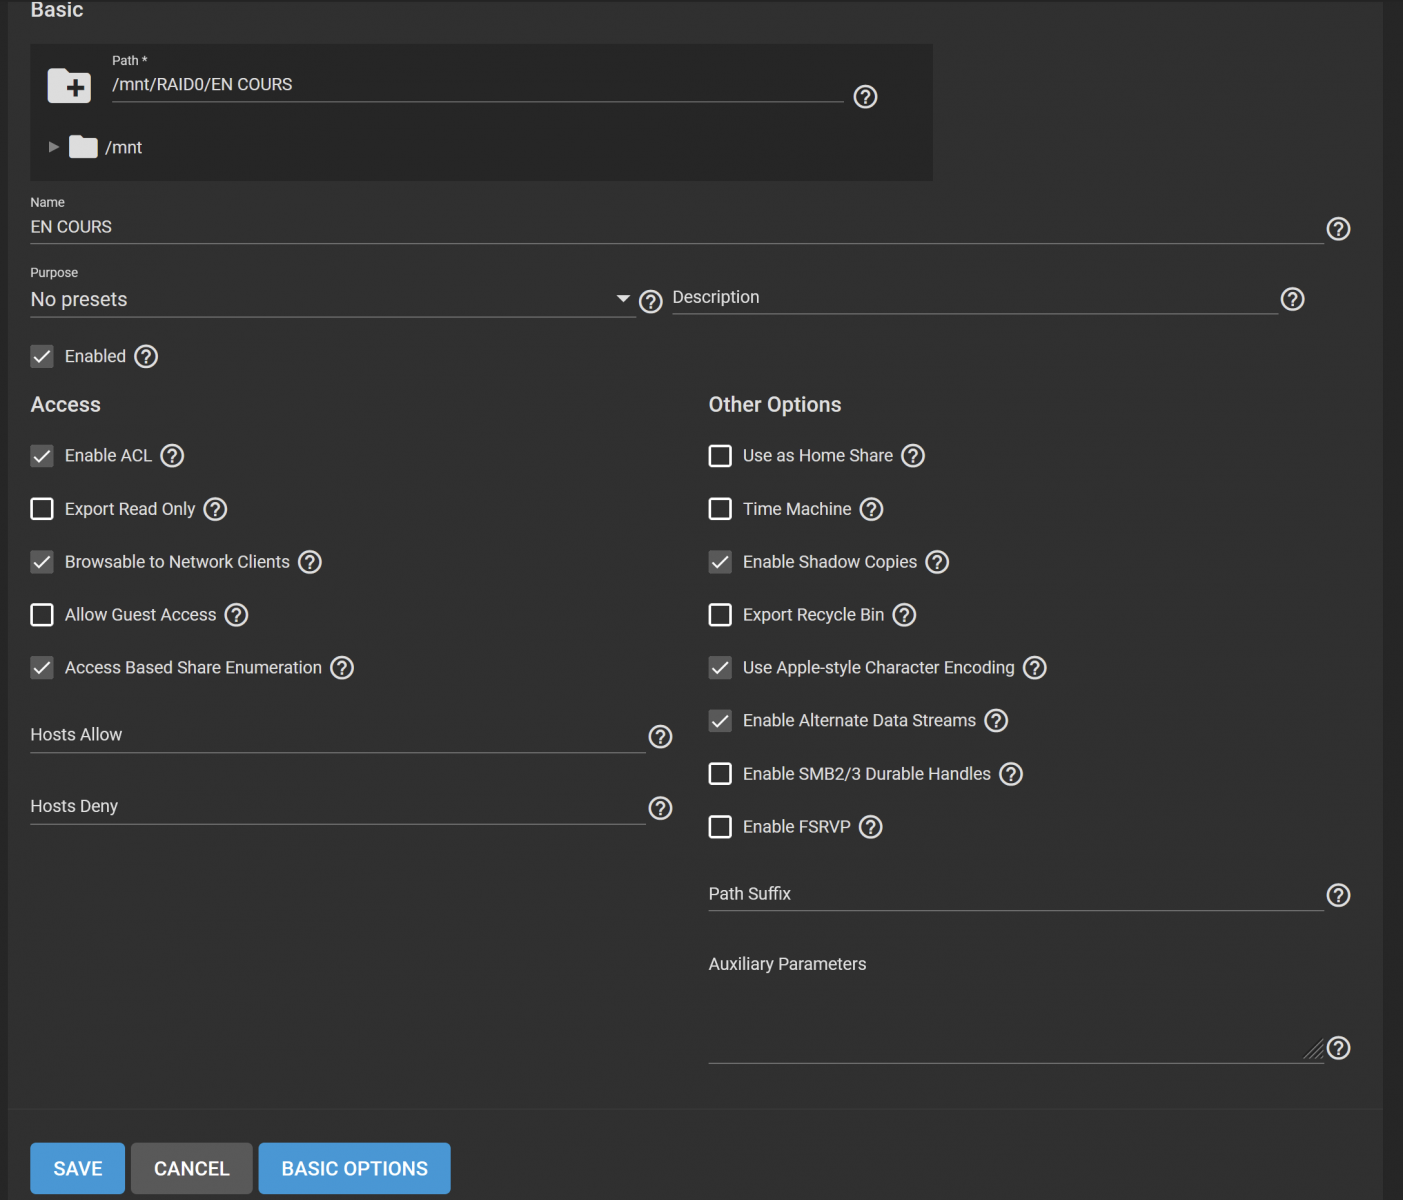Show help for Export Recycle Bin
The image size is (1403, 1200).
pyautogui.click(x=904, y=615)
